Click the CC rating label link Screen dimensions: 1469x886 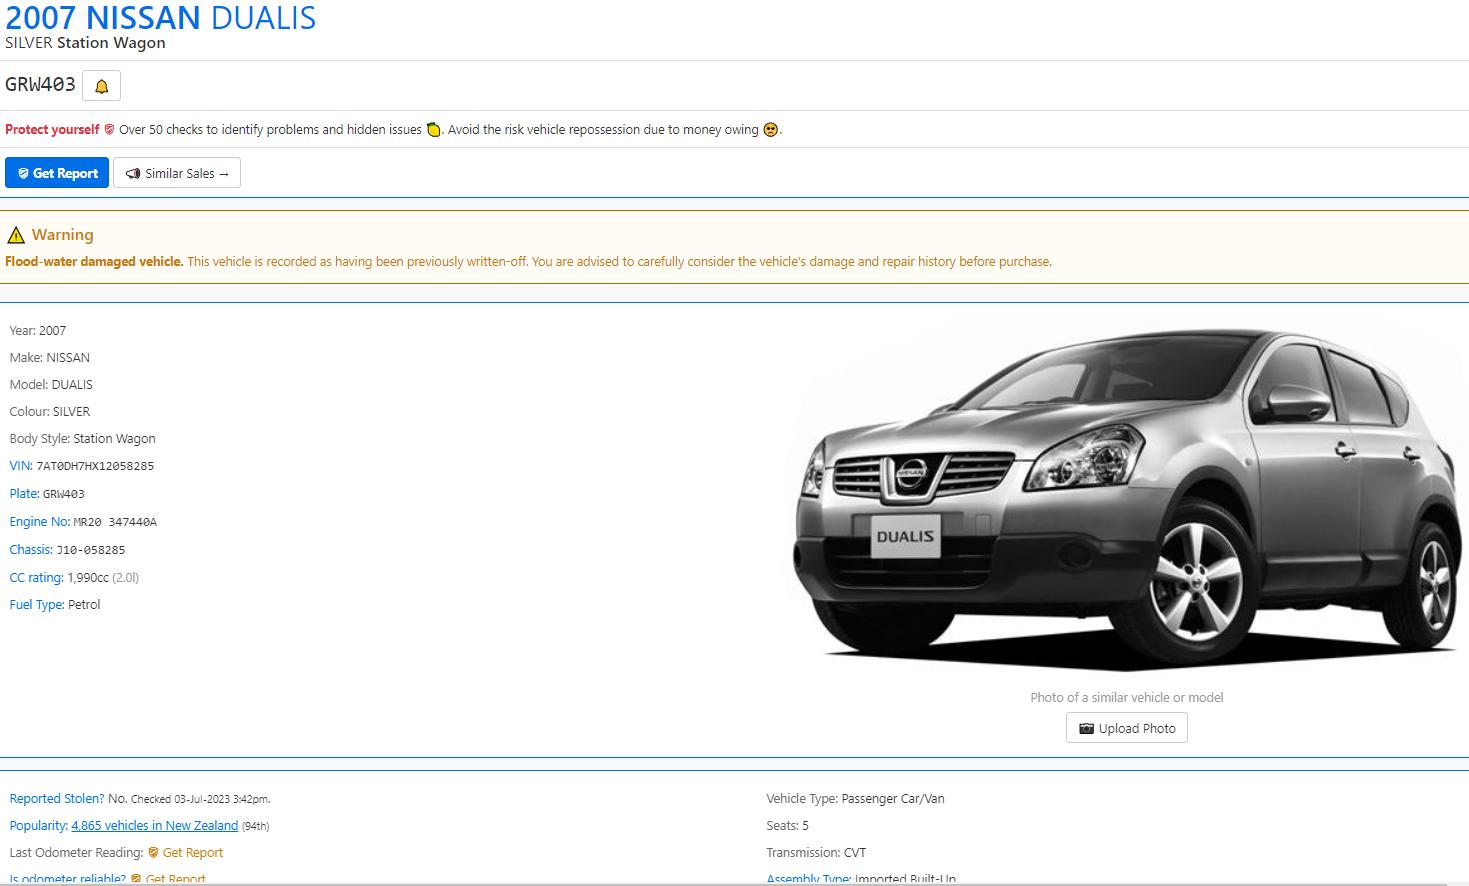point(36,578)
